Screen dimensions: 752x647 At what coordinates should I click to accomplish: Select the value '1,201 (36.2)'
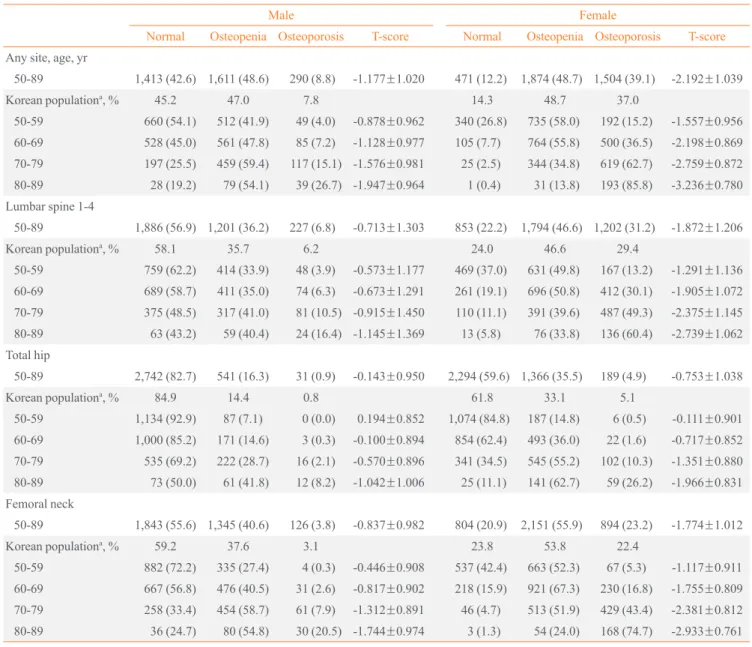tap(238, 228)
